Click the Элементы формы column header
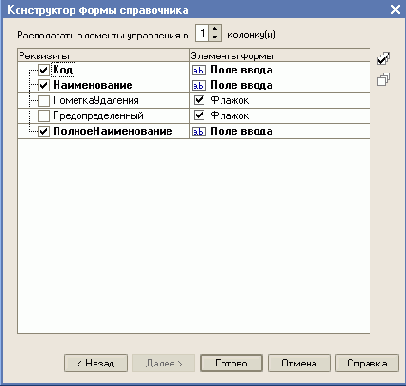This screenshot has width=406, height=386. pos(280,55)
